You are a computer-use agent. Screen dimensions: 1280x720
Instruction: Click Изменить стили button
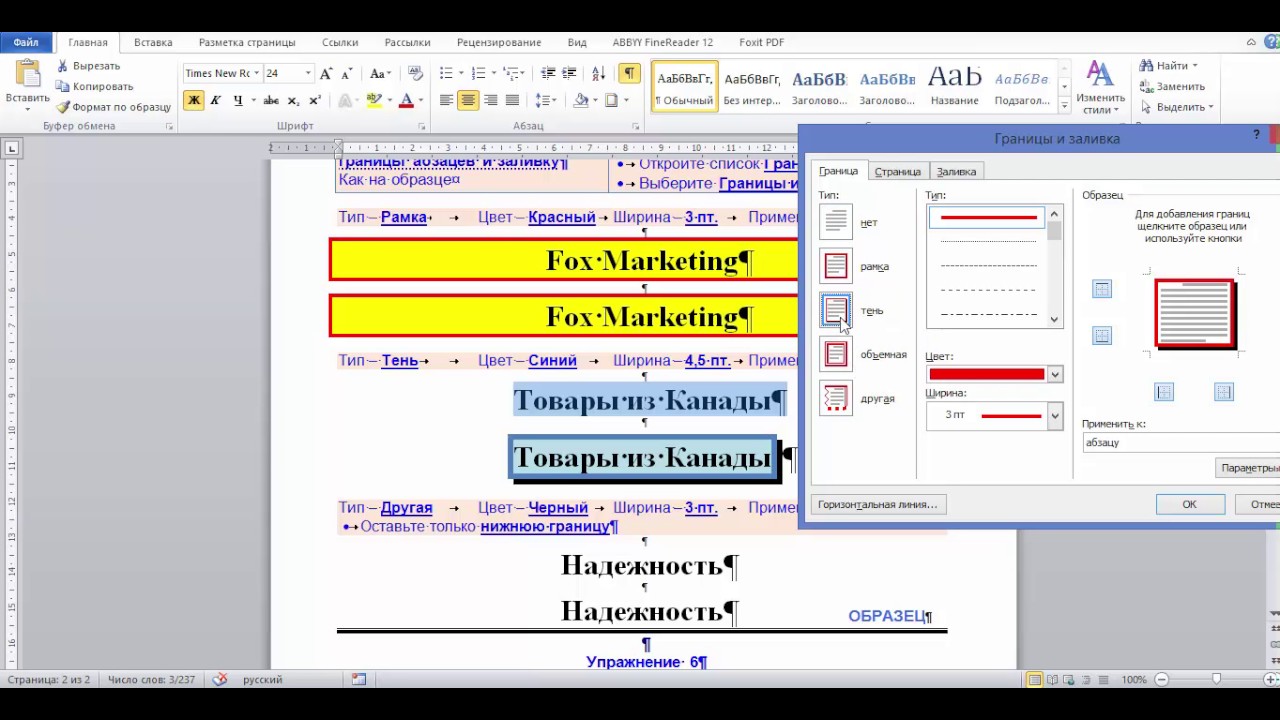(1101, 86)
